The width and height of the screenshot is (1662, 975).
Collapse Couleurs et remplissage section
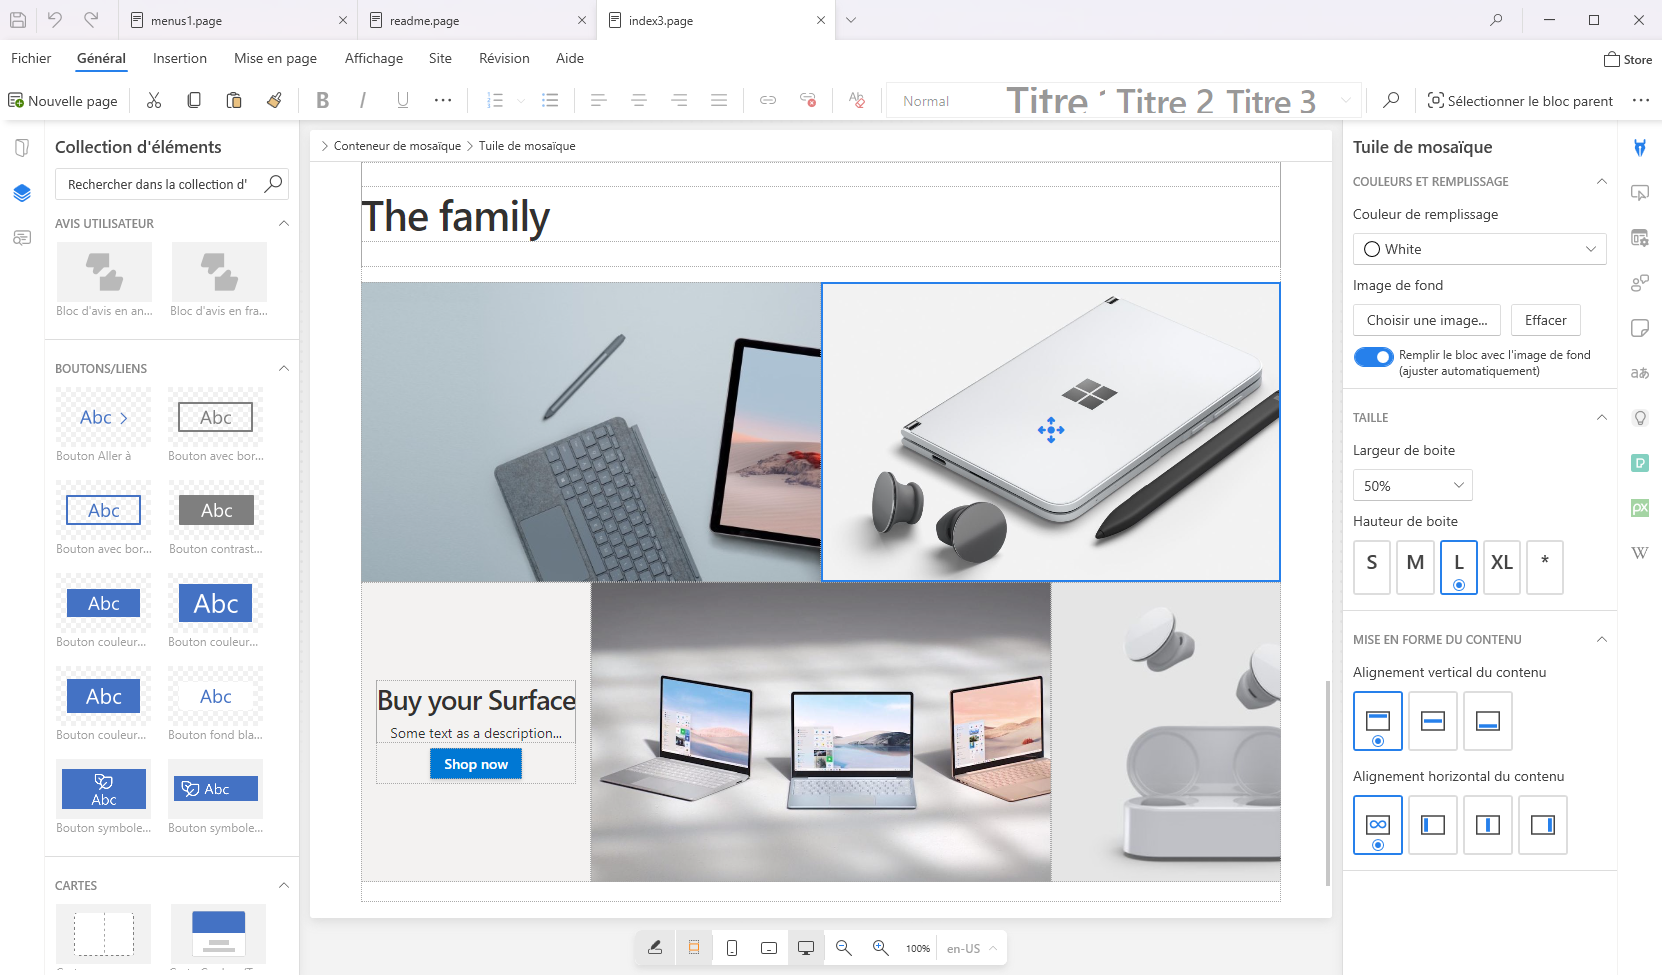click(x=1601, y=181)
